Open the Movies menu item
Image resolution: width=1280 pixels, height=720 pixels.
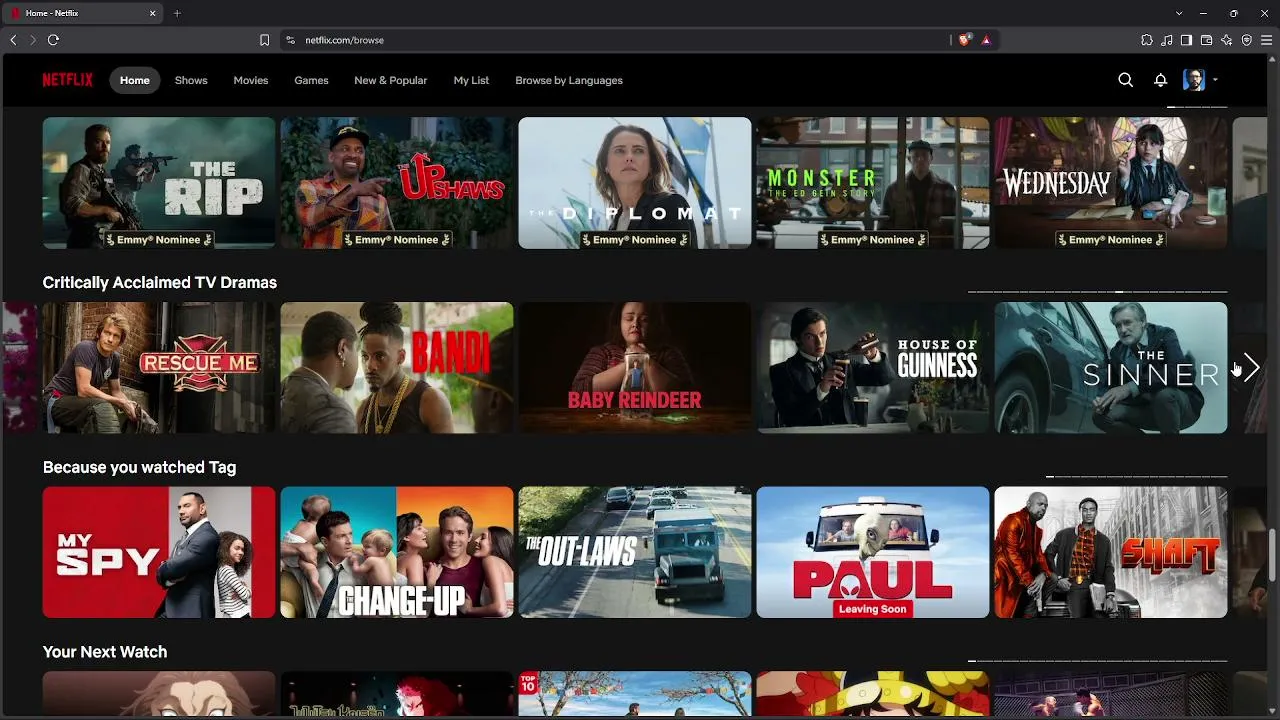pos(251,80)
